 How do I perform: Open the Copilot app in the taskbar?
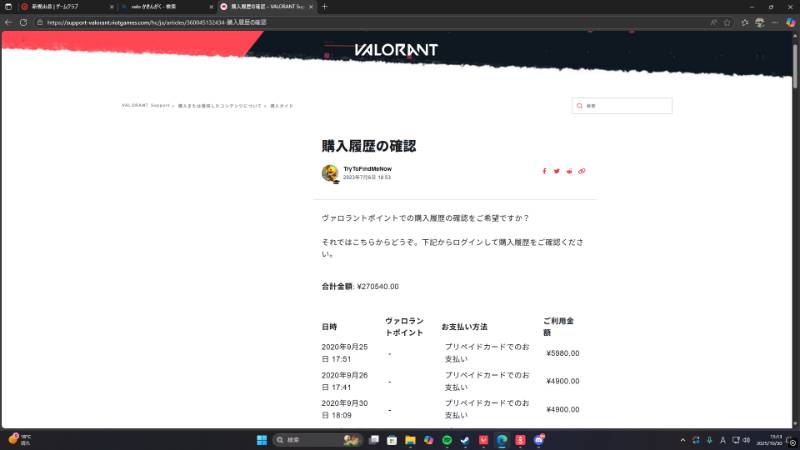pos(429,440)
